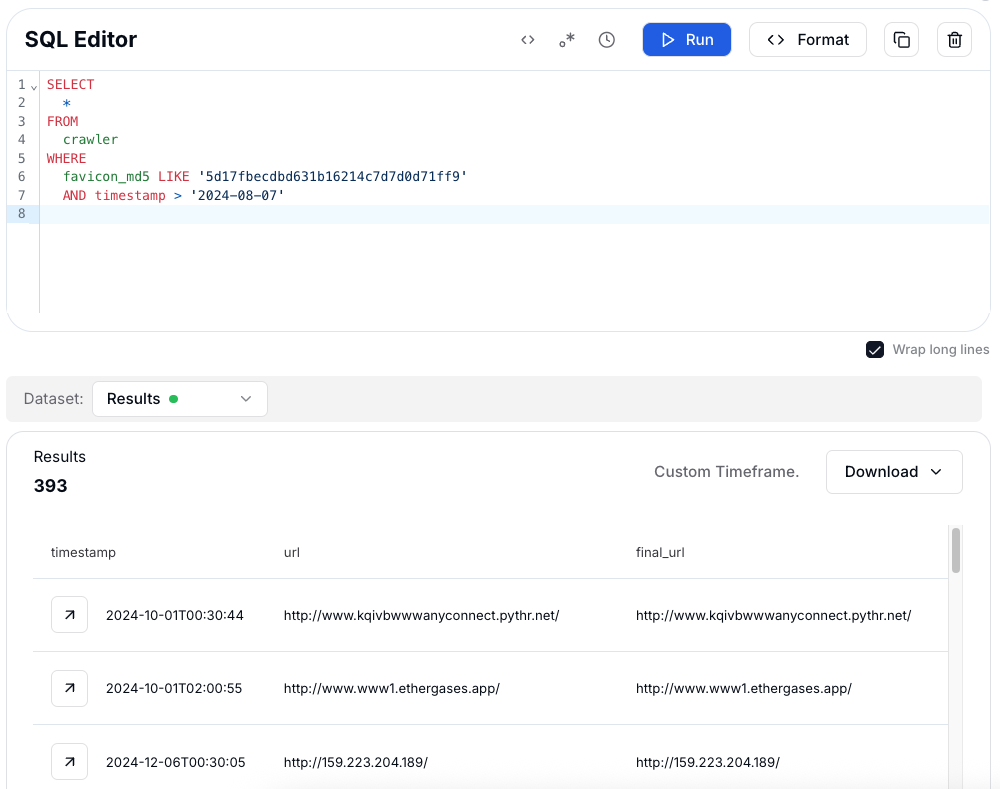Click the 393 results count
This screenshot has width=1000, height=789.
tap(50, 486)
